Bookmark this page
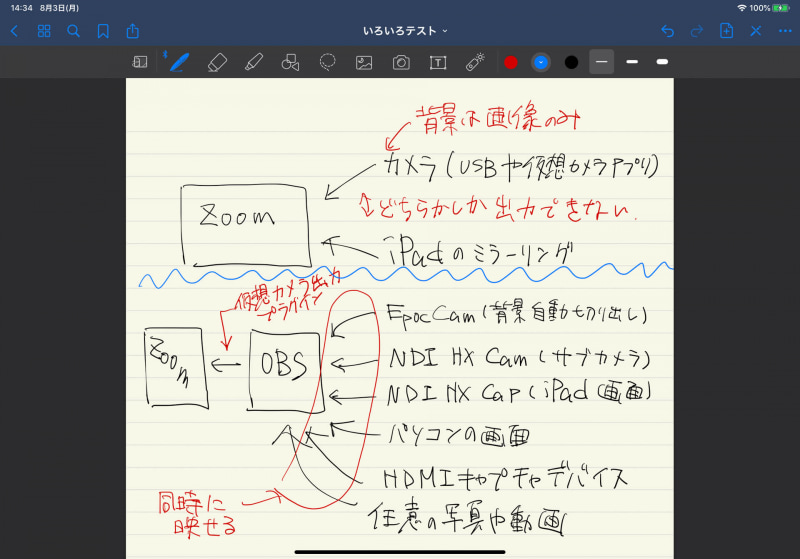This screenshot has width=800, height=559. pyautogui.click(x=103, y=31)
